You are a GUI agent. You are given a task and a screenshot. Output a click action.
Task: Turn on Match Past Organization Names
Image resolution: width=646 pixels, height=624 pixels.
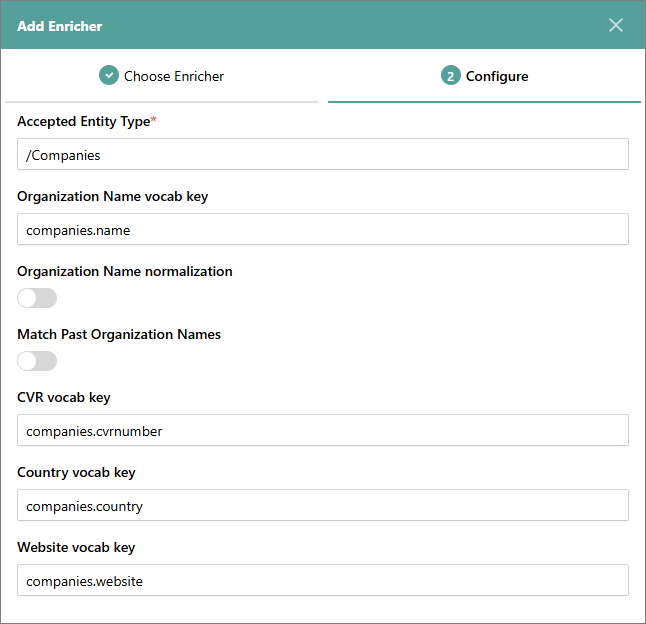(x=37, y=361)
